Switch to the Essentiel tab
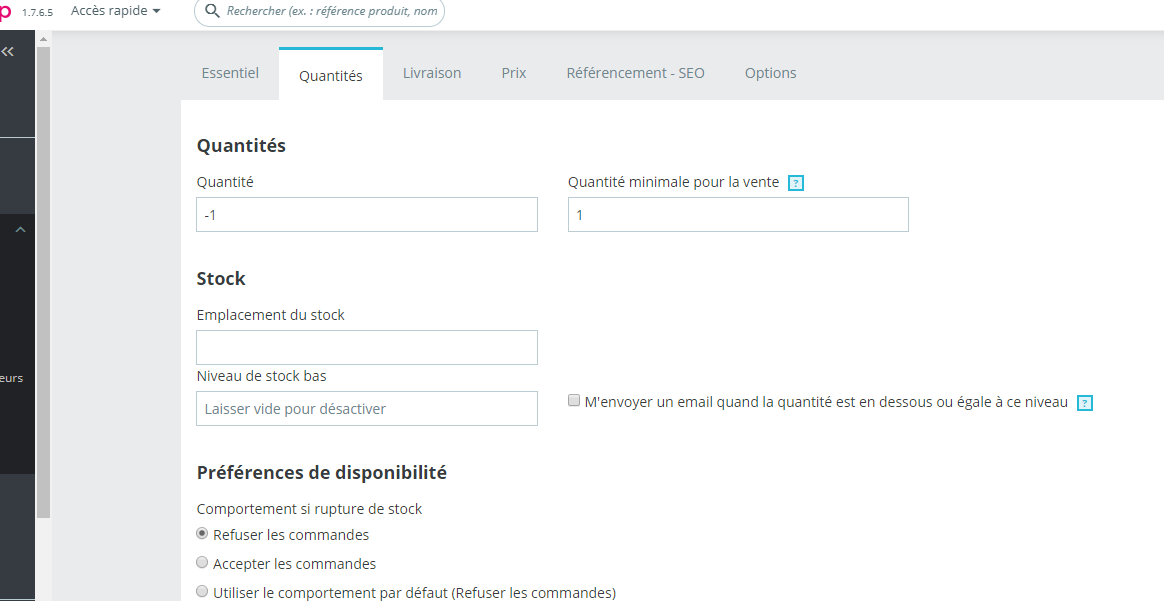The width and height of the screenshot is (1164, 601). click(230, 73)
